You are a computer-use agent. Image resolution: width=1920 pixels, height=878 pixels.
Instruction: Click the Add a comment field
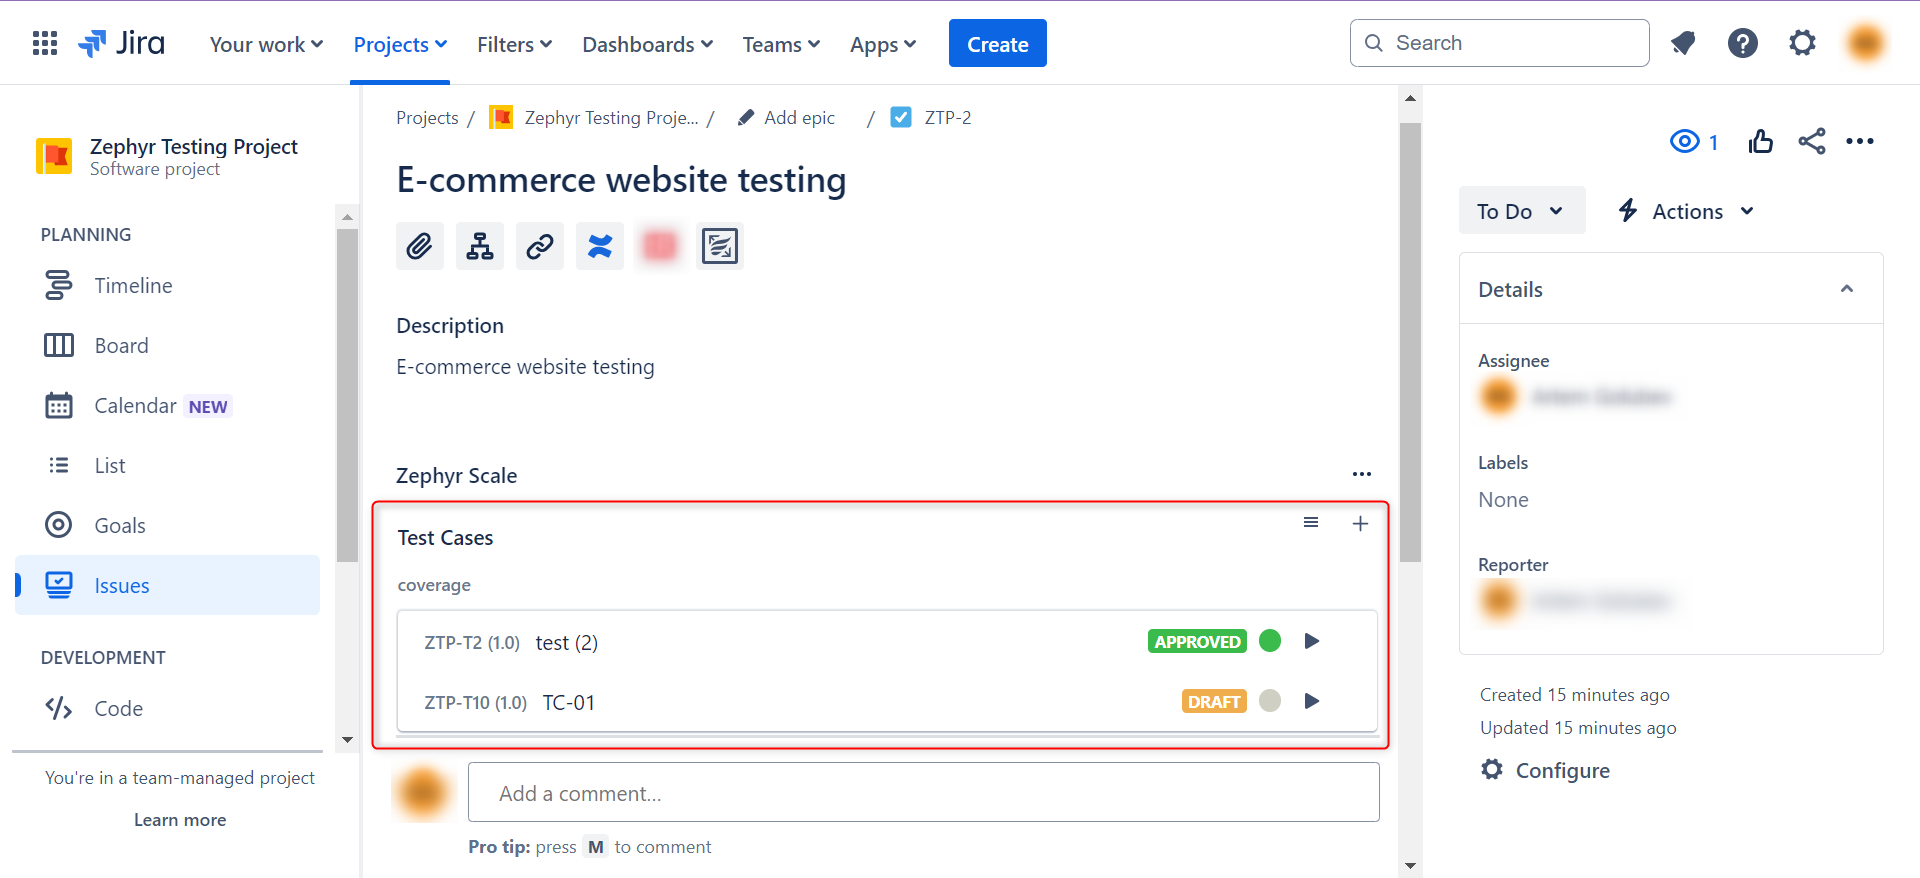click(x=923, y=793)
